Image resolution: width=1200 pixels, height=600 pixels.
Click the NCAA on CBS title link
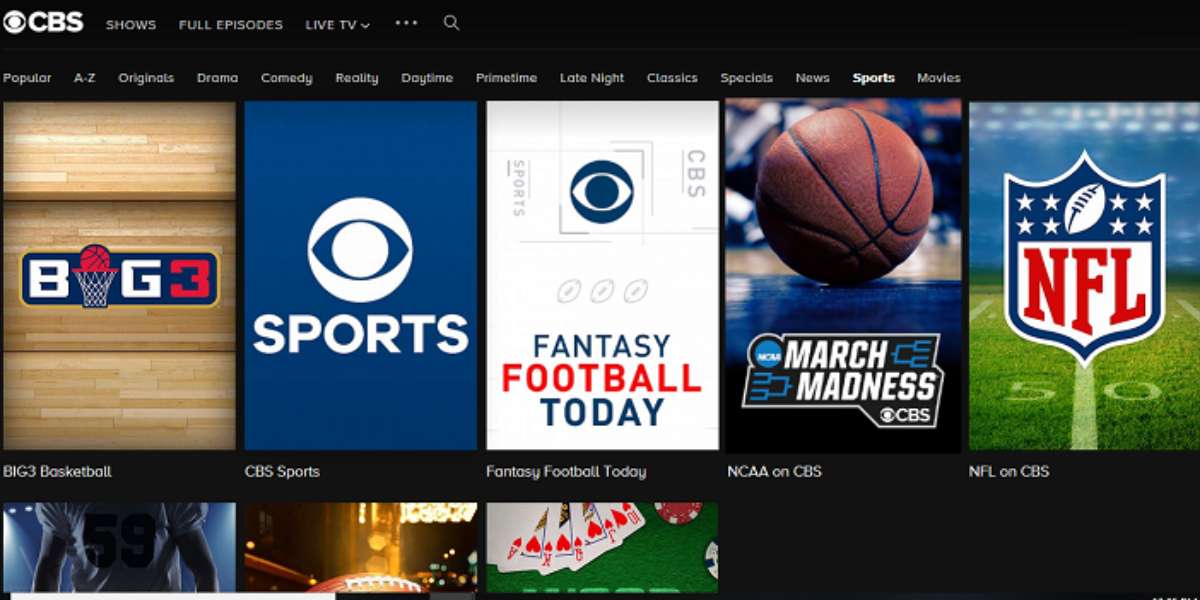tap(774, 471)
